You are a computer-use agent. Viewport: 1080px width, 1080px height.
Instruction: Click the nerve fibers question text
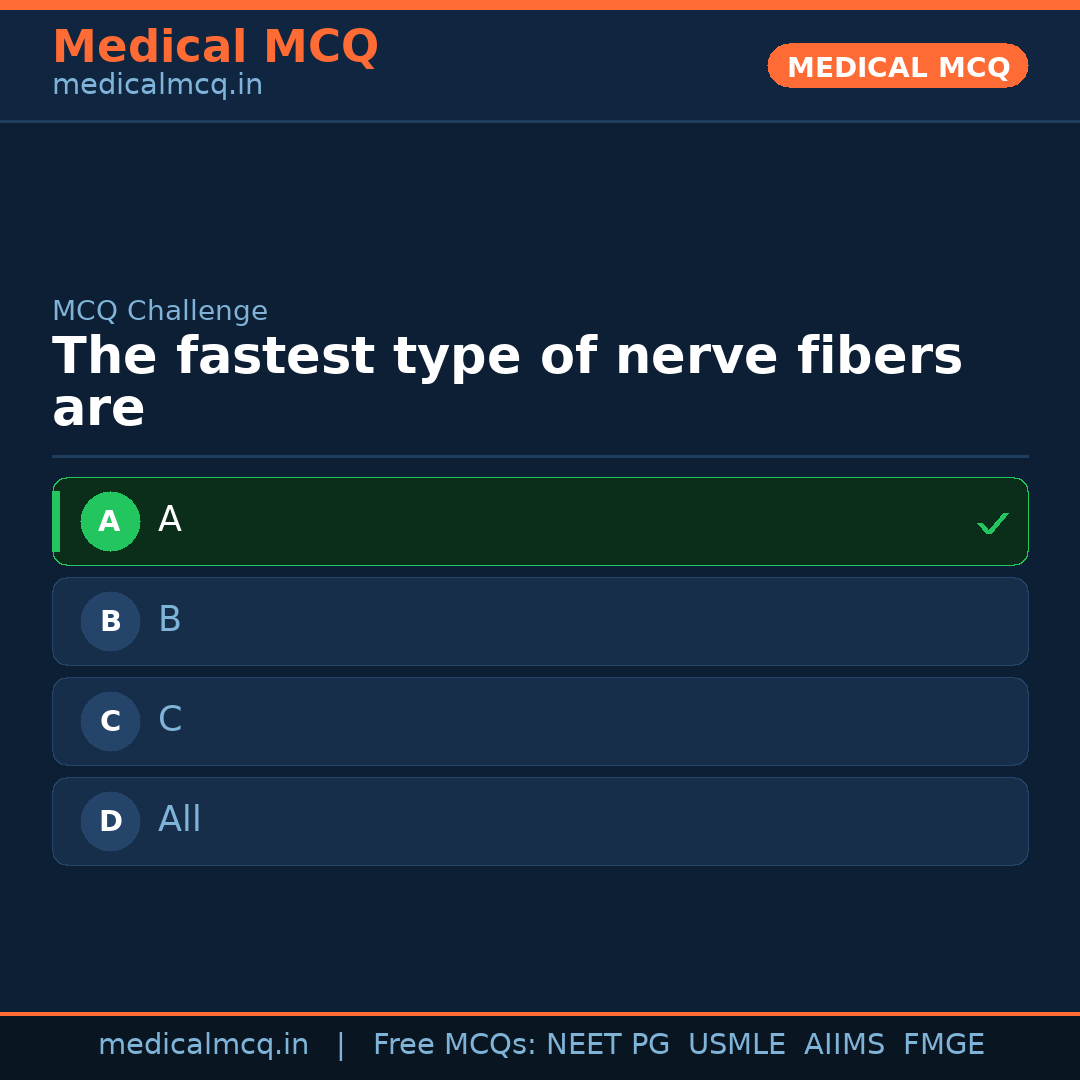(507, 382)
